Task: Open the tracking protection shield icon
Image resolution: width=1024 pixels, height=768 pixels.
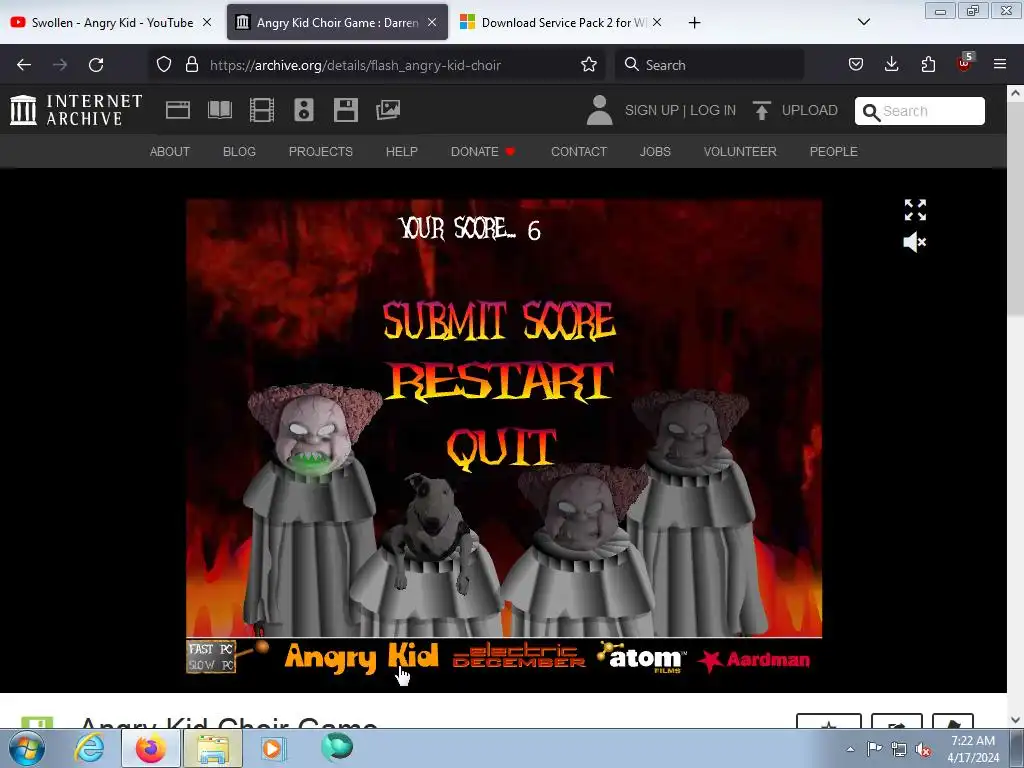Action: coord(164,65)
